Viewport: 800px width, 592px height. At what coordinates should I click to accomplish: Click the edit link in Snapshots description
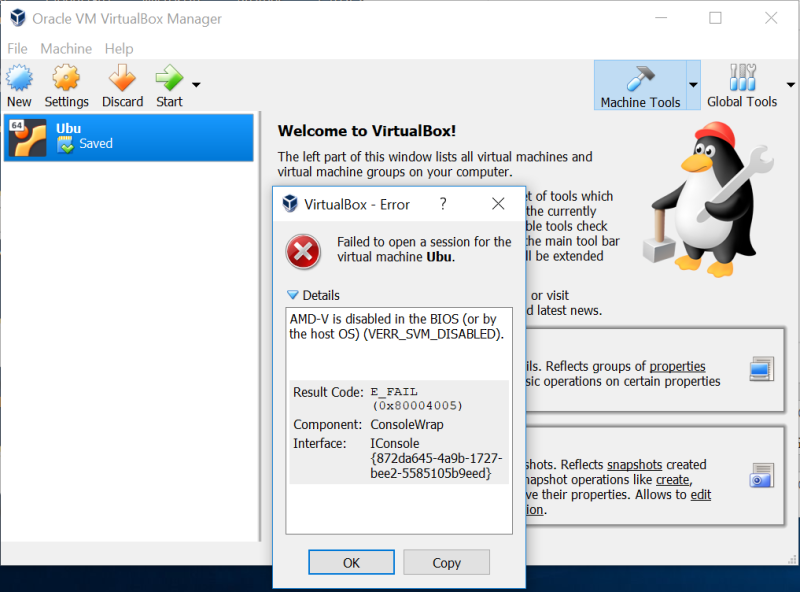click(701, 494)
